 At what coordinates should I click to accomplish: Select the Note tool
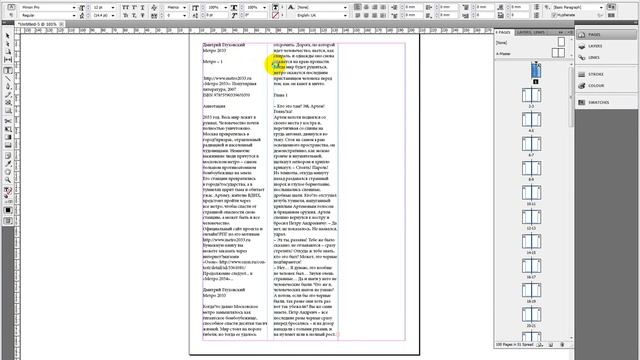(8, 156)
